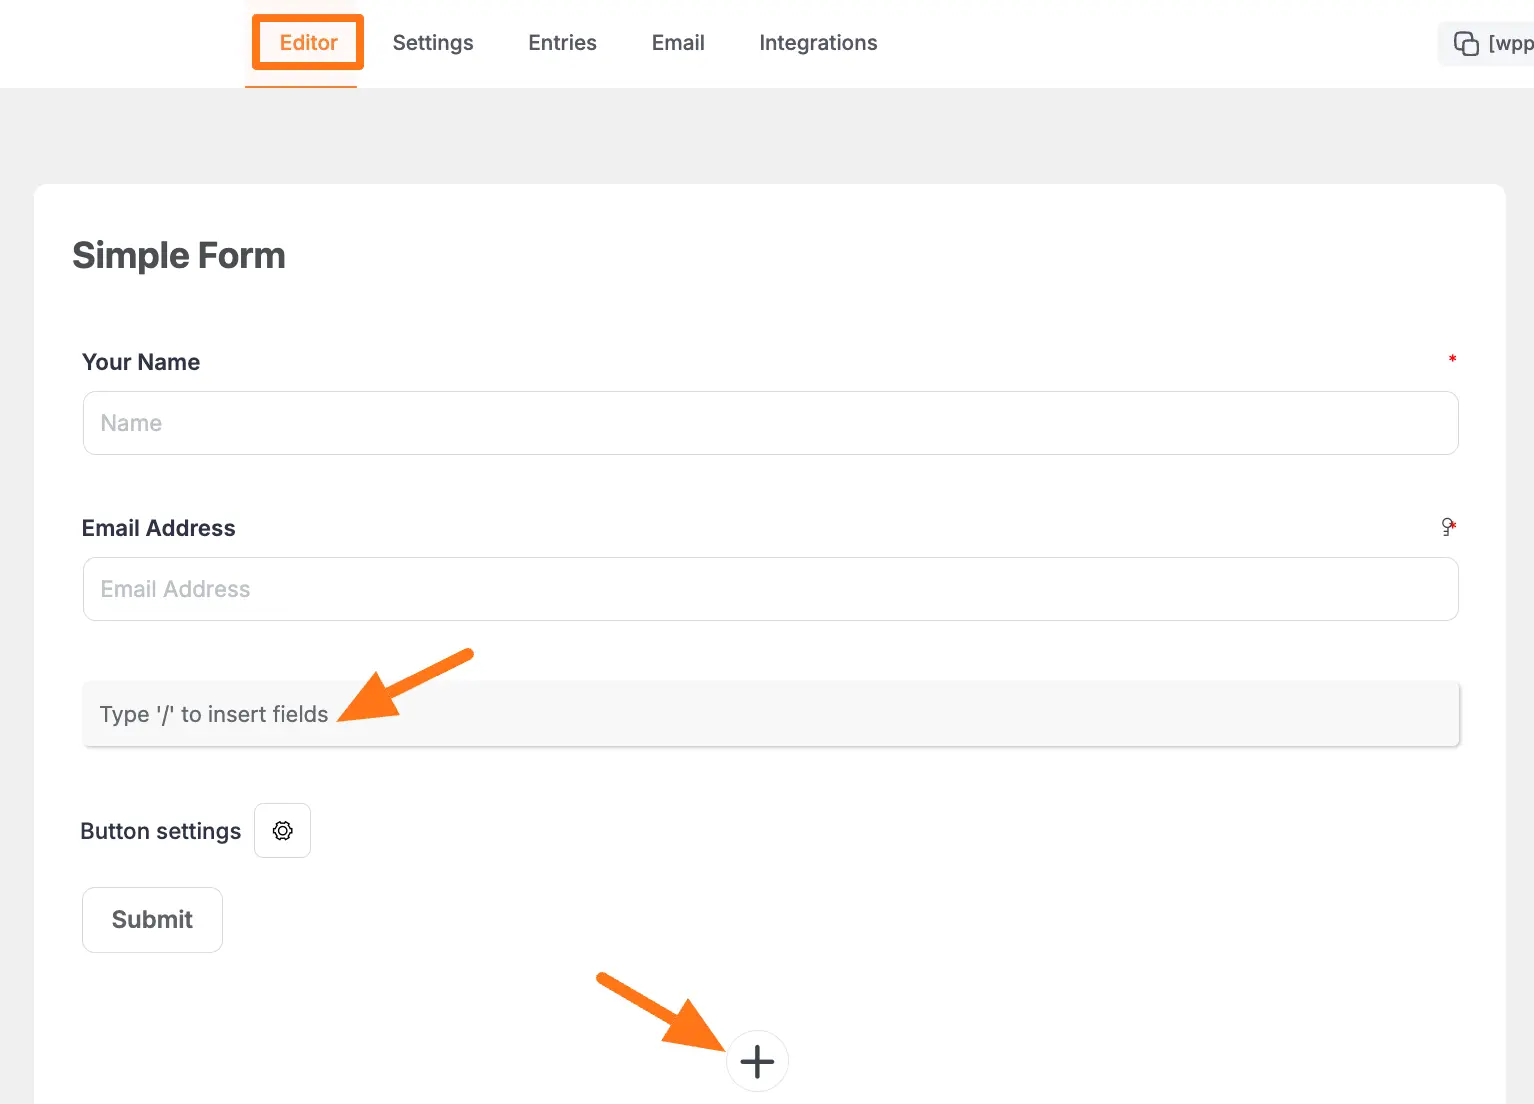1534x1104 pixels.
Task: Click the plus icon to add a field
Action: tap(757, 1061)
